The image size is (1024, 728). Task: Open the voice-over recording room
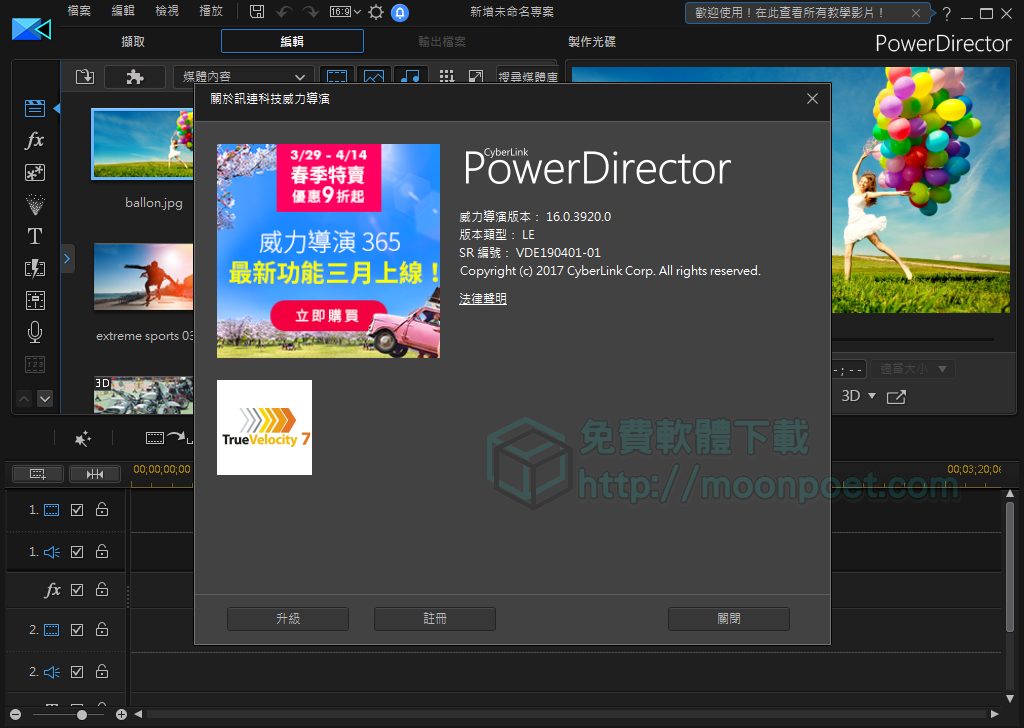[34, 332]
